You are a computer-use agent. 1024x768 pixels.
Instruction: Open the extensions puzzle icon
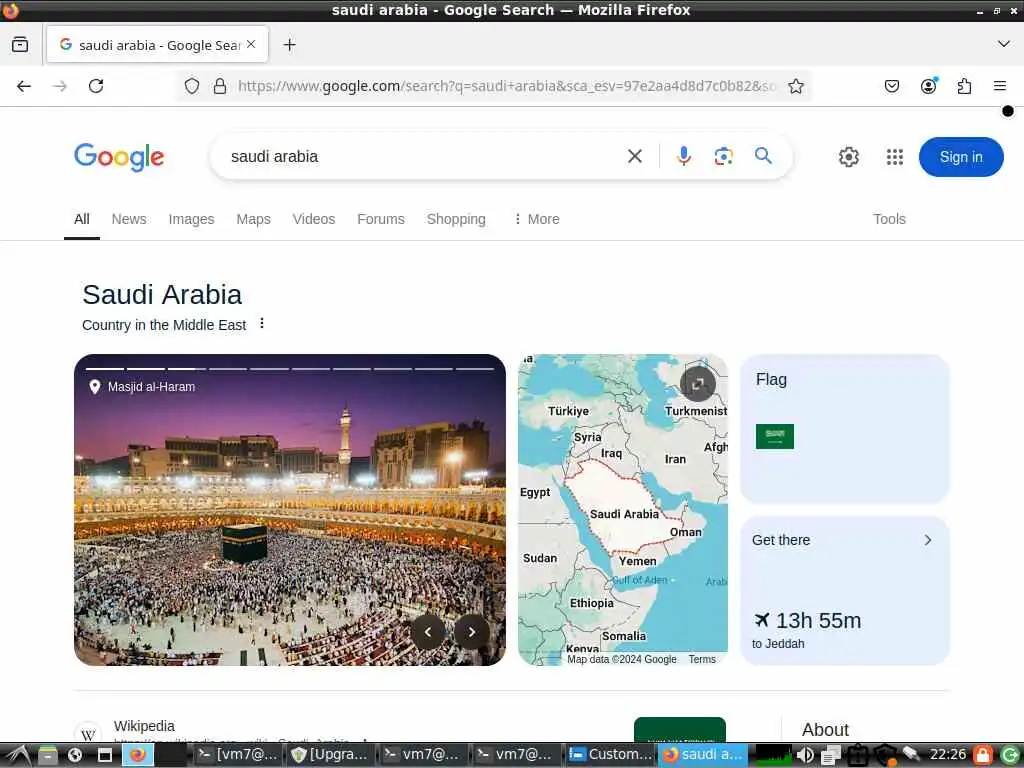[x=964, y=86]
